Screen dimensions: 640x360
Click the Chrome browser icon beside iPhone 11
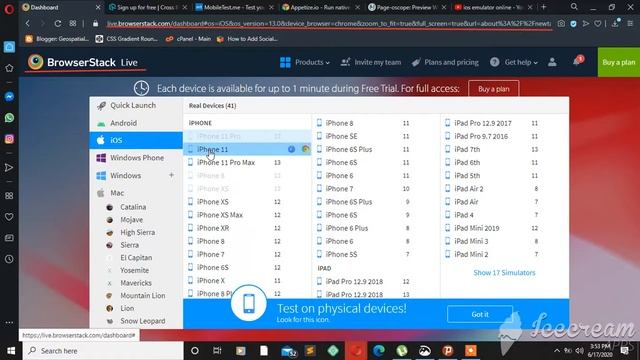point(305,149)
